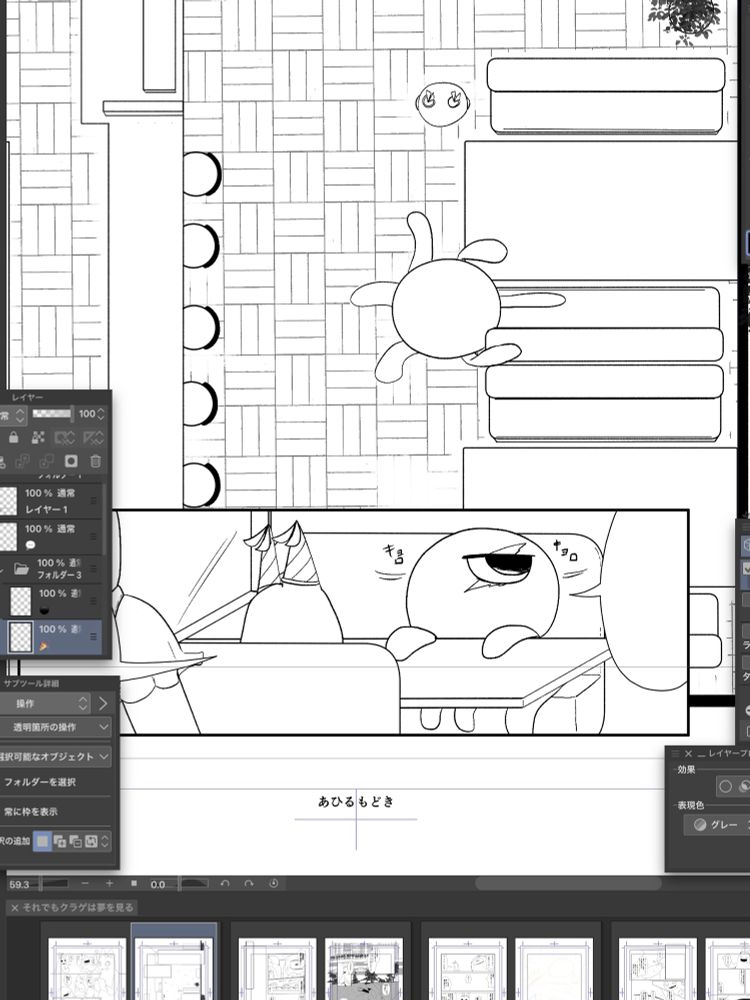
Task: Zoom out with the minus icon
Action: click(x=85, y=883)
